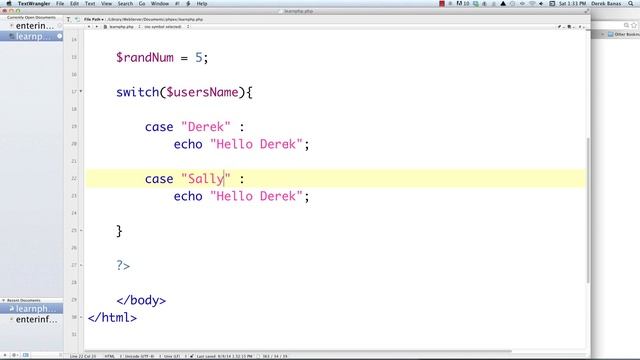This screenshot has width=640, height=360.
Task: Click the ?> closing PHP tag
Action: pos(123,266)
